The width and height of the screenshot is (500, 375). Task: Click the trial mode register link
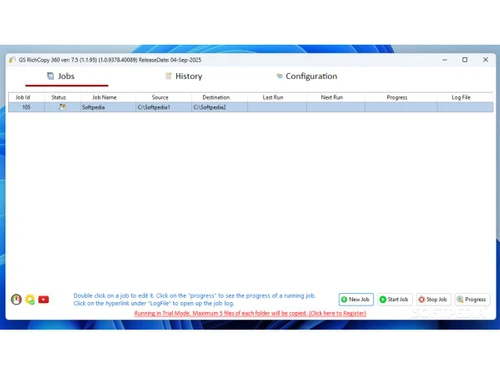[250, 313]
